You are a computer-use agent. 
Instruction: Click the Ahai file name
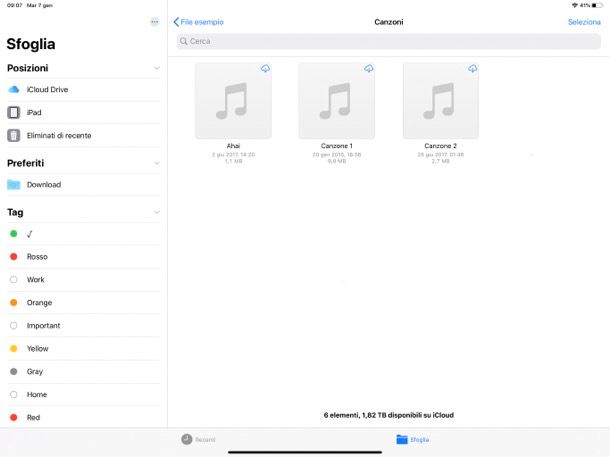233,146
